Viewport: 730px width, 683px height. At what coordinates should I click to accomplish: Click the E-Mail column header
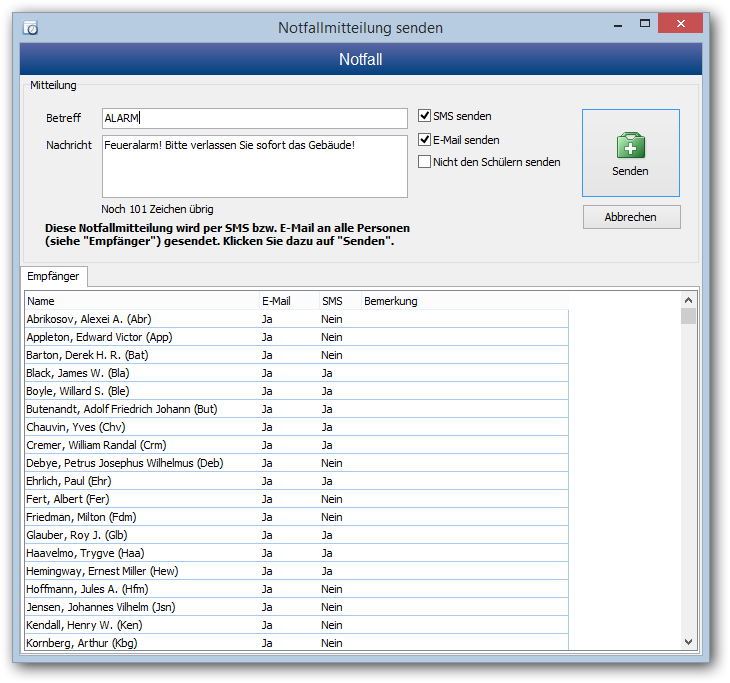(287, 301)
